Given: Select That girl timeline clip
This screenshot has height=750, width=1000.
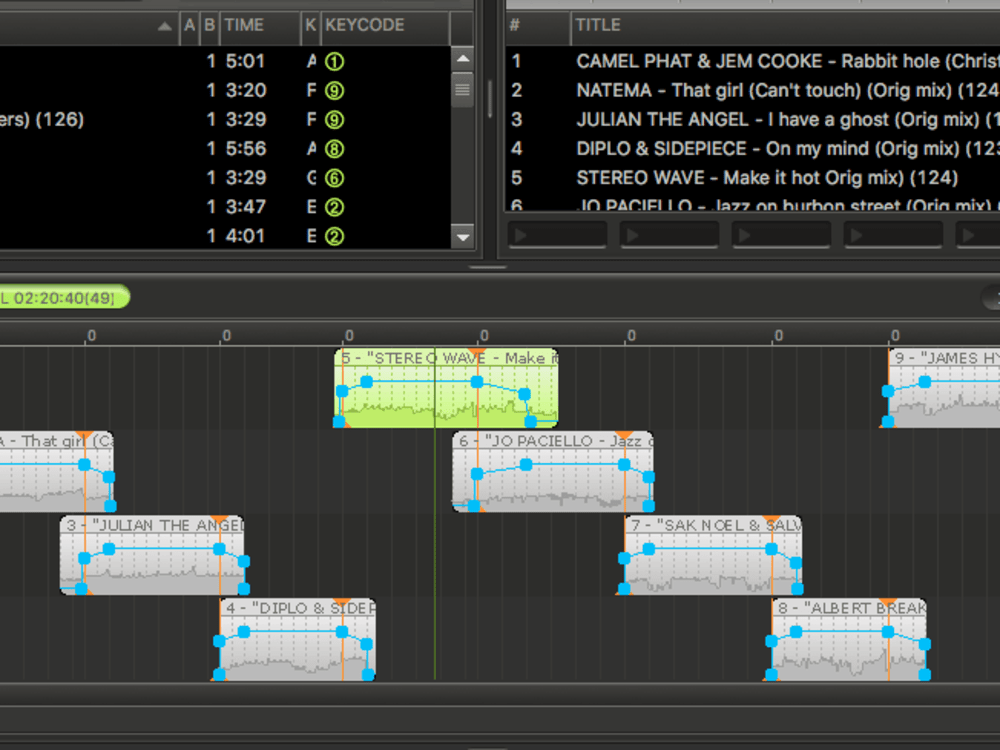Looking at the screenshot, I should pyautogui.click(x=56, y=471).
